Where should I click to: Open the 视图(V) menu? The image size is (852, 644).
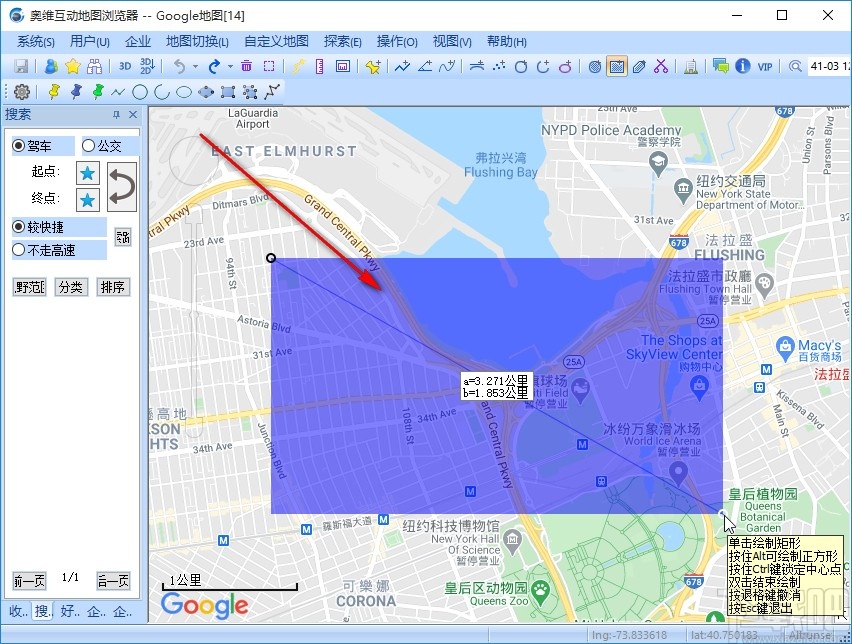pyautogui.click(x=452, y=41)
